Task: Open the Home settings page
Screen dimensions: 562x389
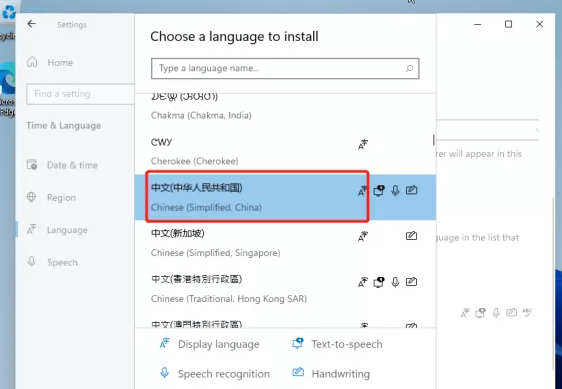Action: tap(50, 62)
